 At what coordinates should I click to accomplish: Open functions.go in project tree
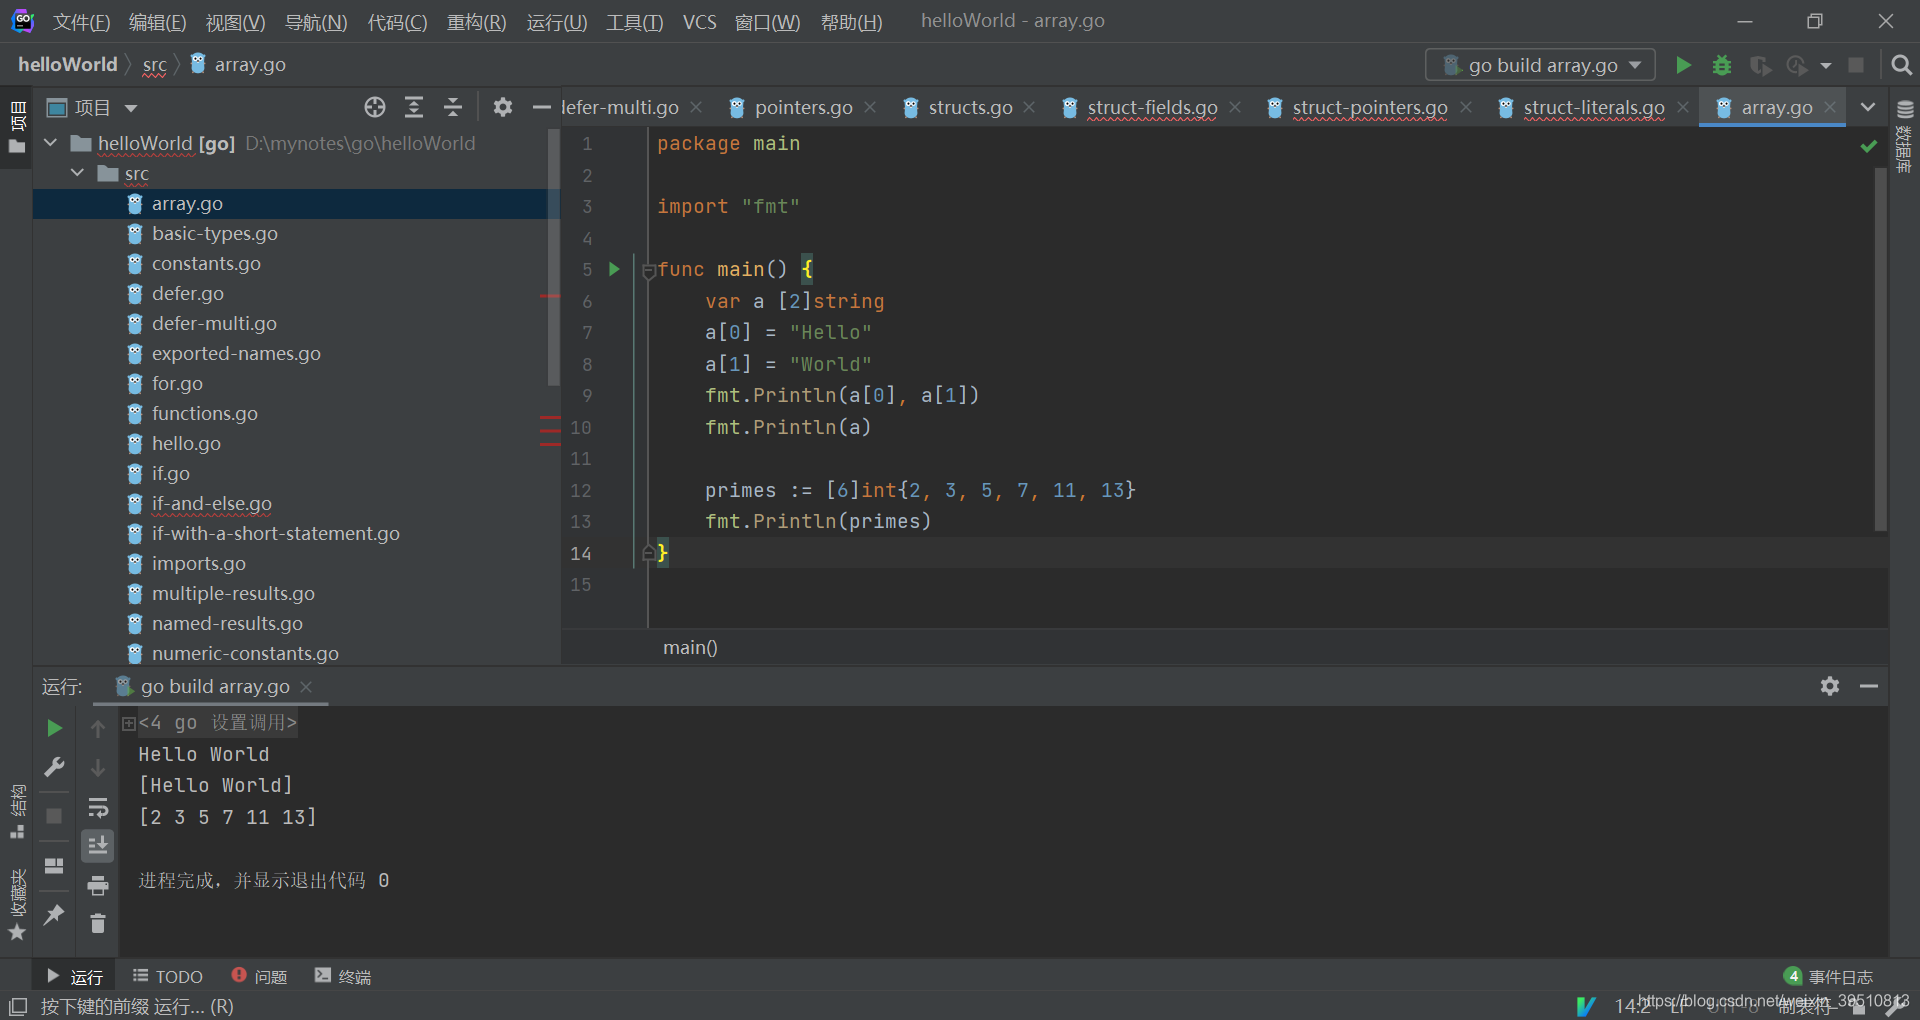tap(205, 413)
